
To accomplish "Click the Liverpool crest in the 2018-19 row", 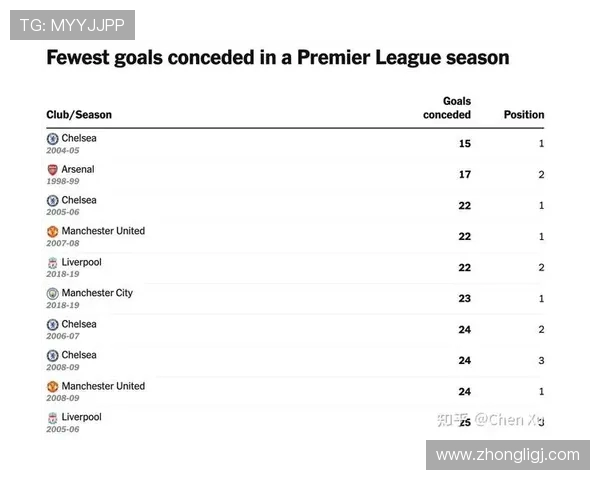I will click(x=52, y=263).
